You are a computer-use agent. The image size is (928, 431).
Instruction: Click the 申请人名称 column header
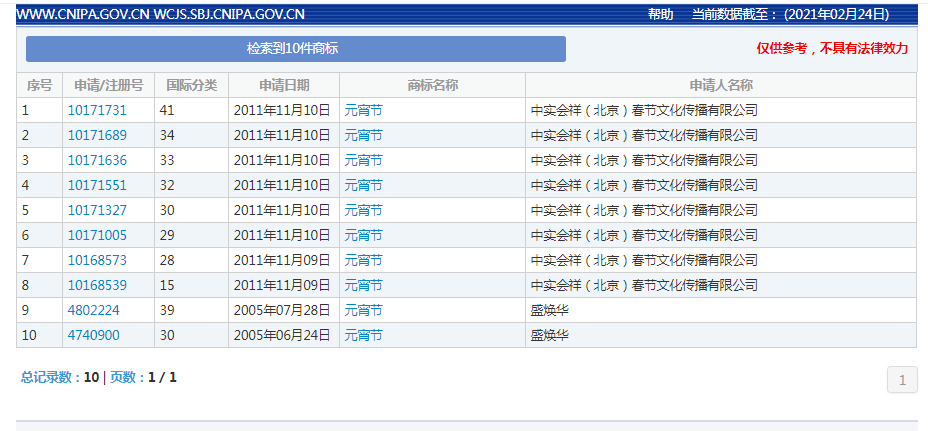click(721, 85)
